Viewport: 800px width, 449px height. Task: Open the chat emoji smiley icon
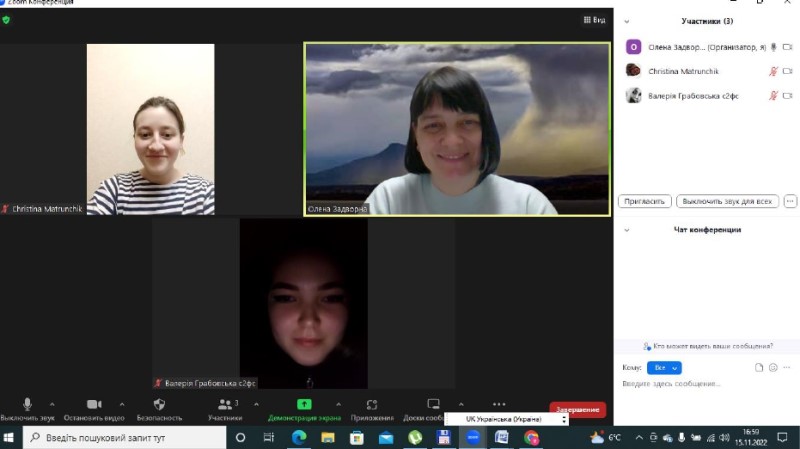pos(773,367)
